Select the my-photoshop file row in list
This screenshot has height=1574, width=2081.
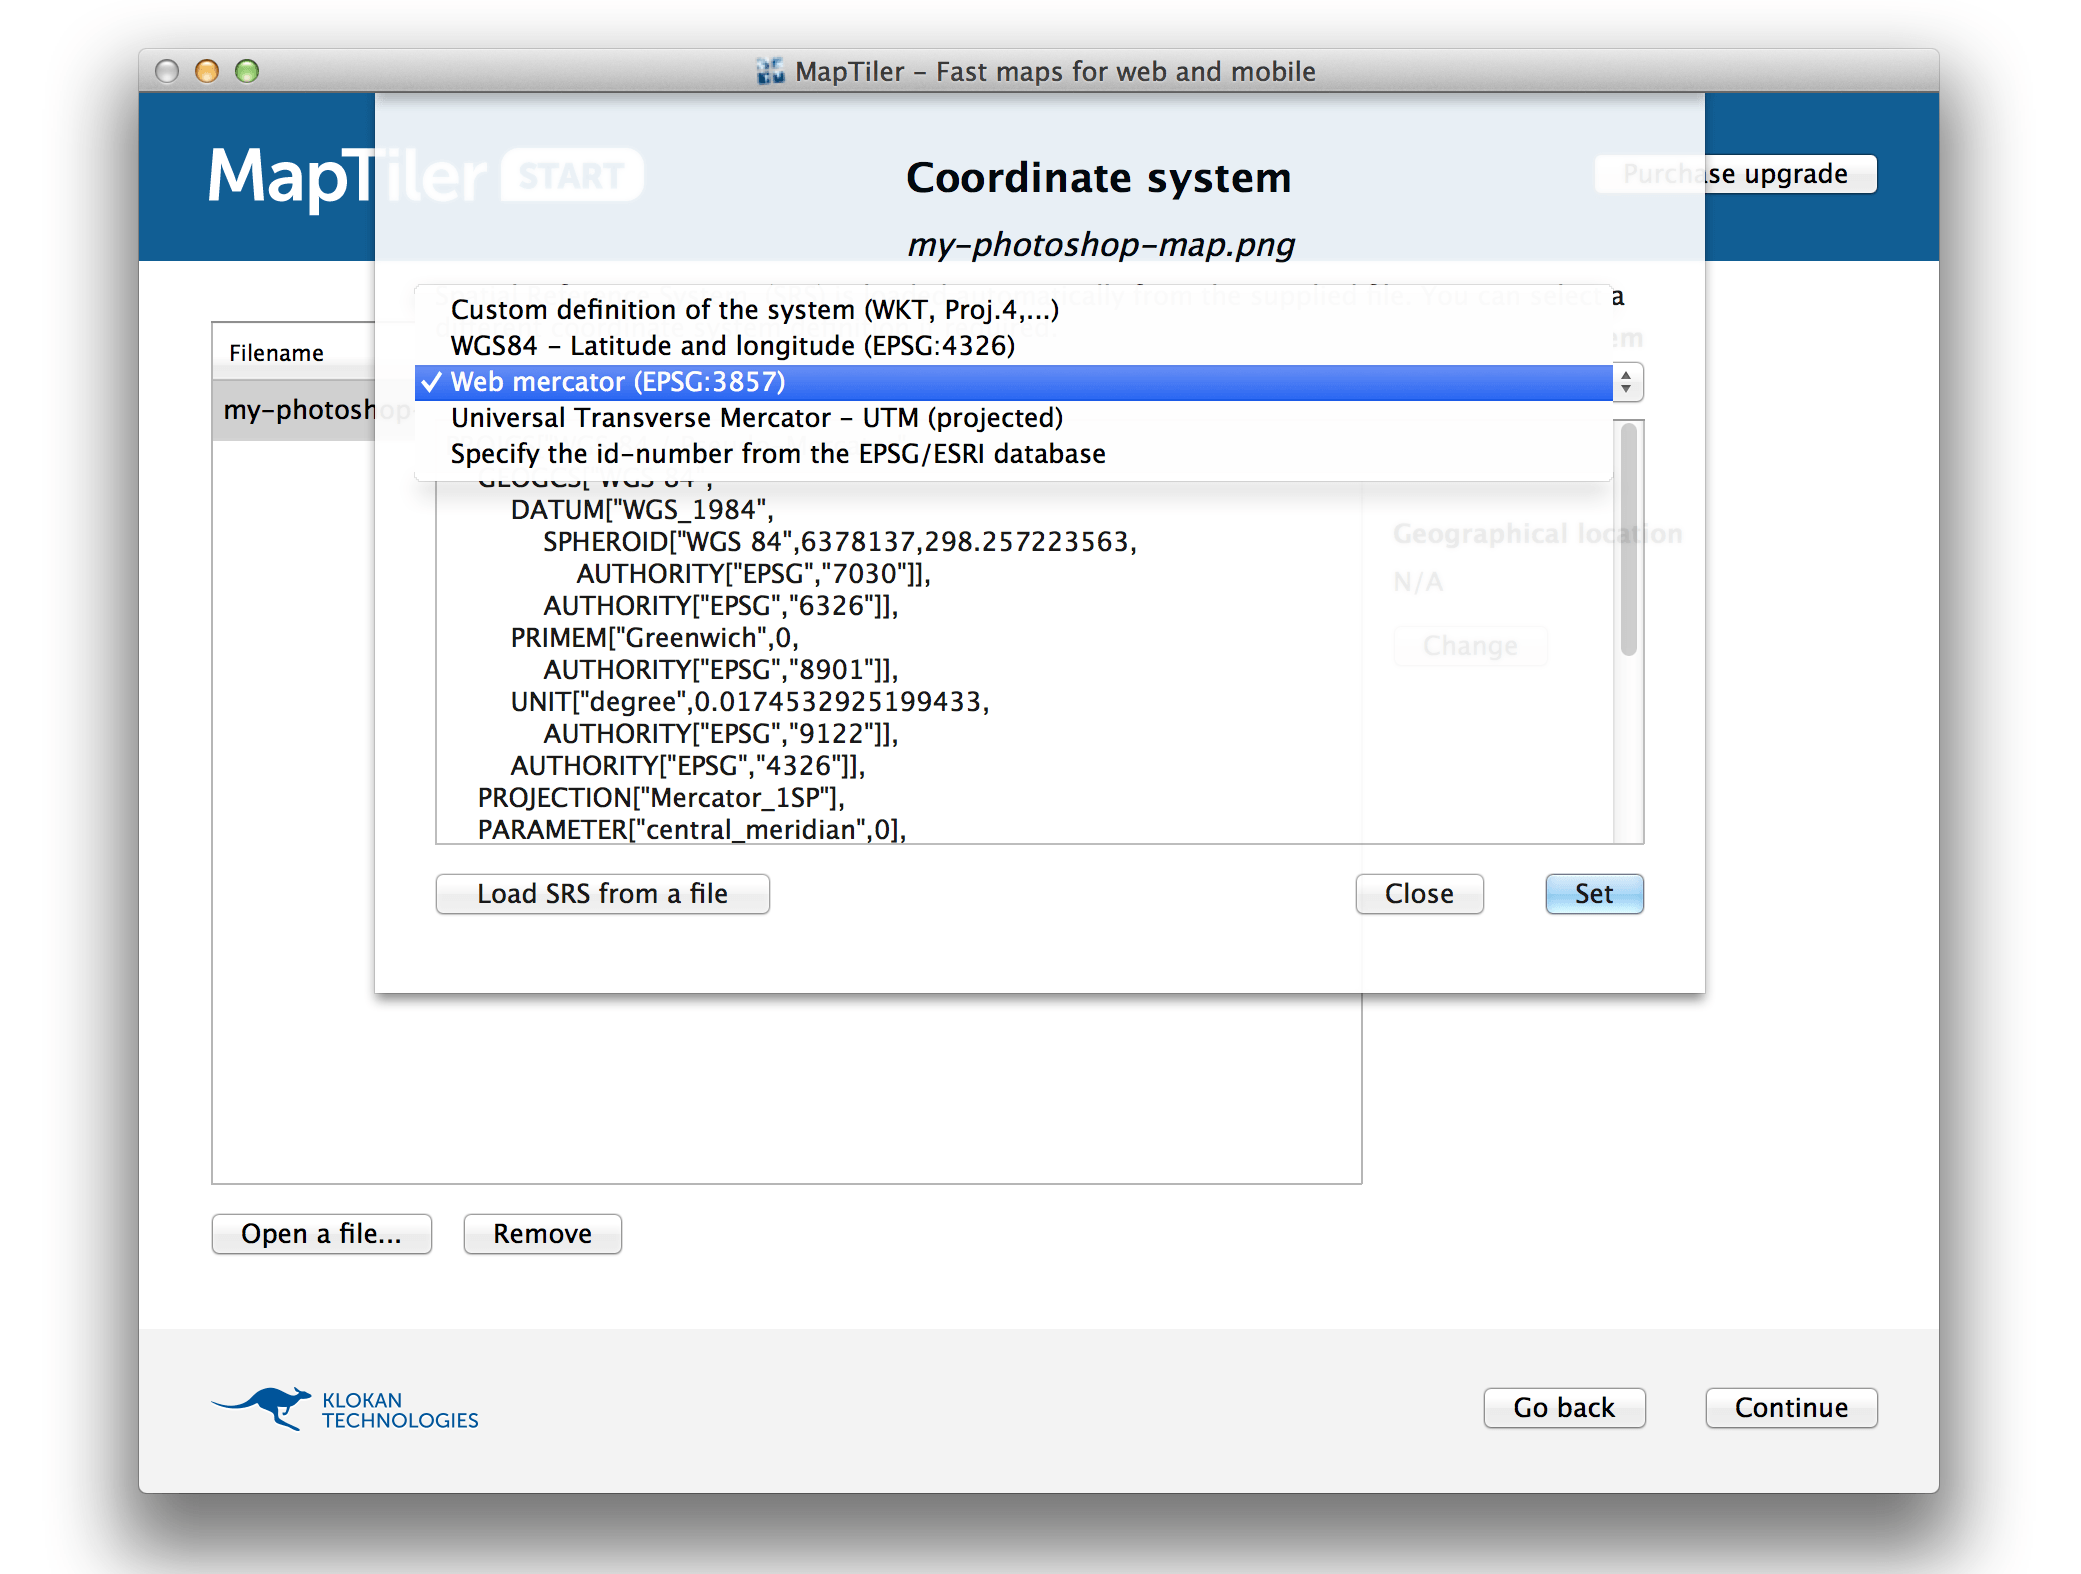(x=294, y=410)
